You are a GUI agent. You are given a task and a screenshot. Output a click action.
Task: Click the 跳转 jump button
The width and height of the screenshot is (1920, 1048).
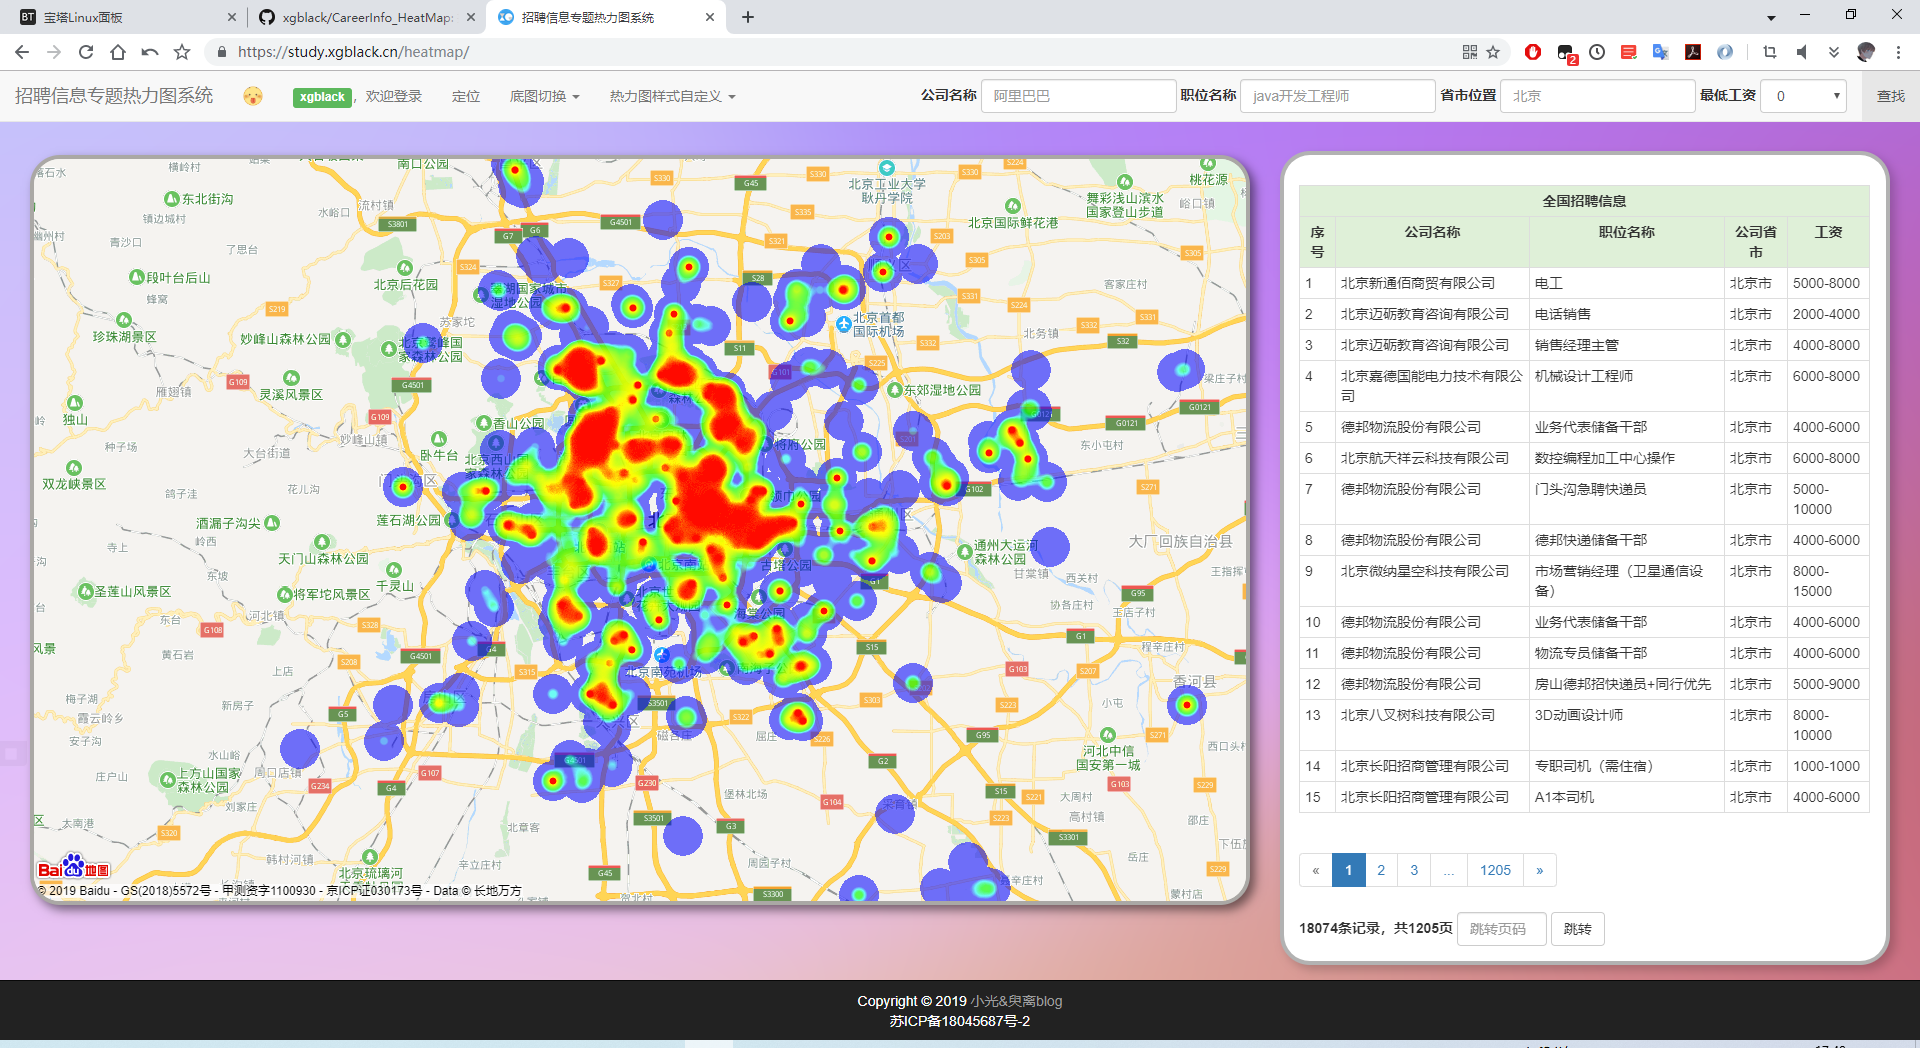(1578, 929)
